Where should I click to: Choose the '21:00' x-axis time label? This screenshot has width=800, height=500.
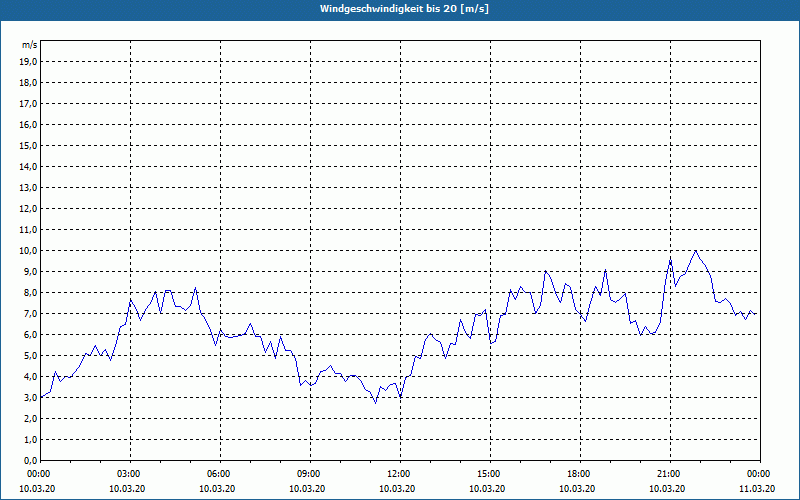[670, 474]
